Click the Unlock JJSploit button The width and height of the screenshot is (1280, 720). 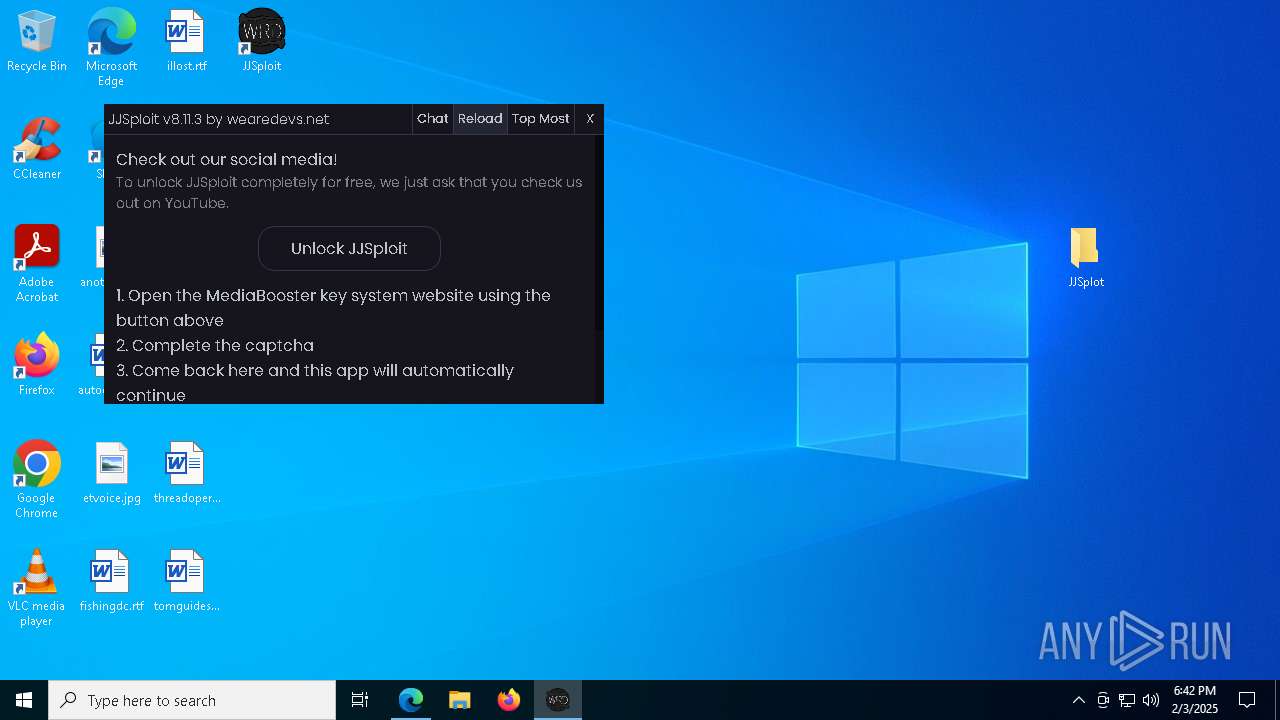pos(349,248)
